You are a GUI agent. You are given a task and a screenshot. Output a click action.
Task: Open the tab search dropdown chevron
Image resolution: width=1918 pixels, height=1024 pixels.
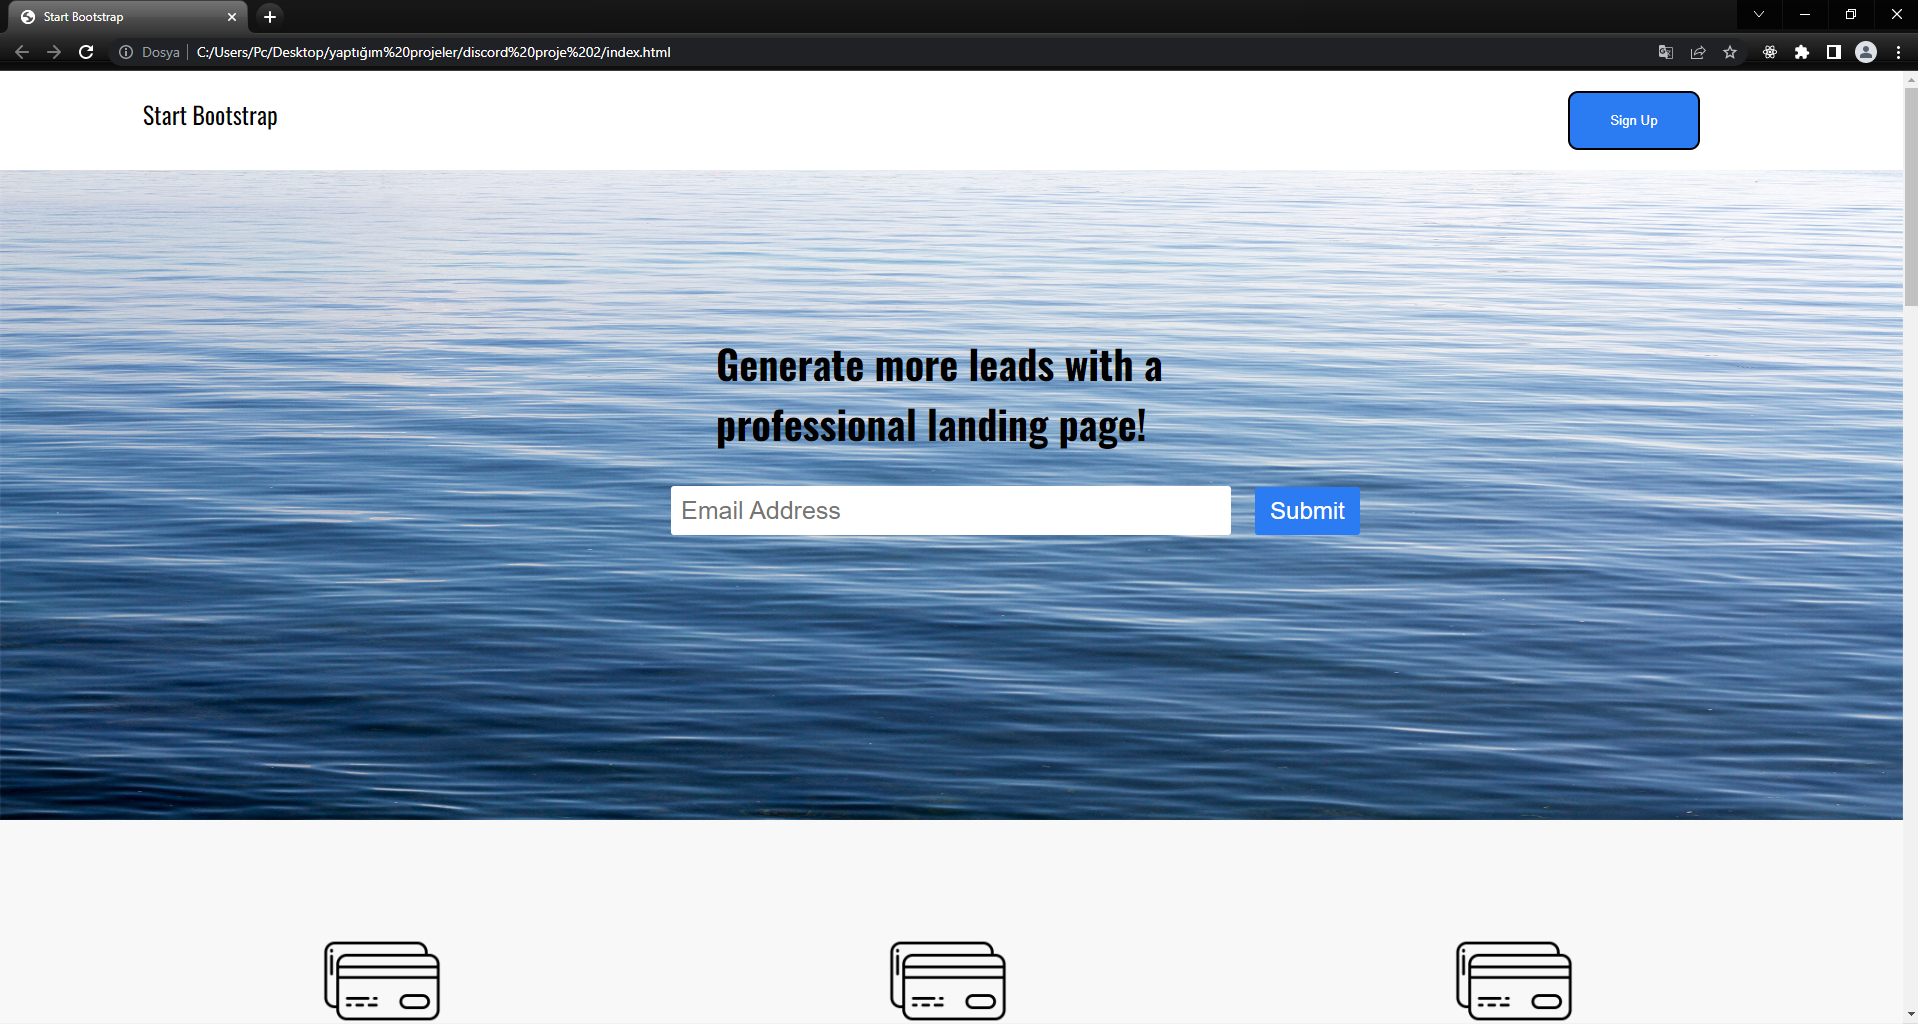(x=1758, y=15)
